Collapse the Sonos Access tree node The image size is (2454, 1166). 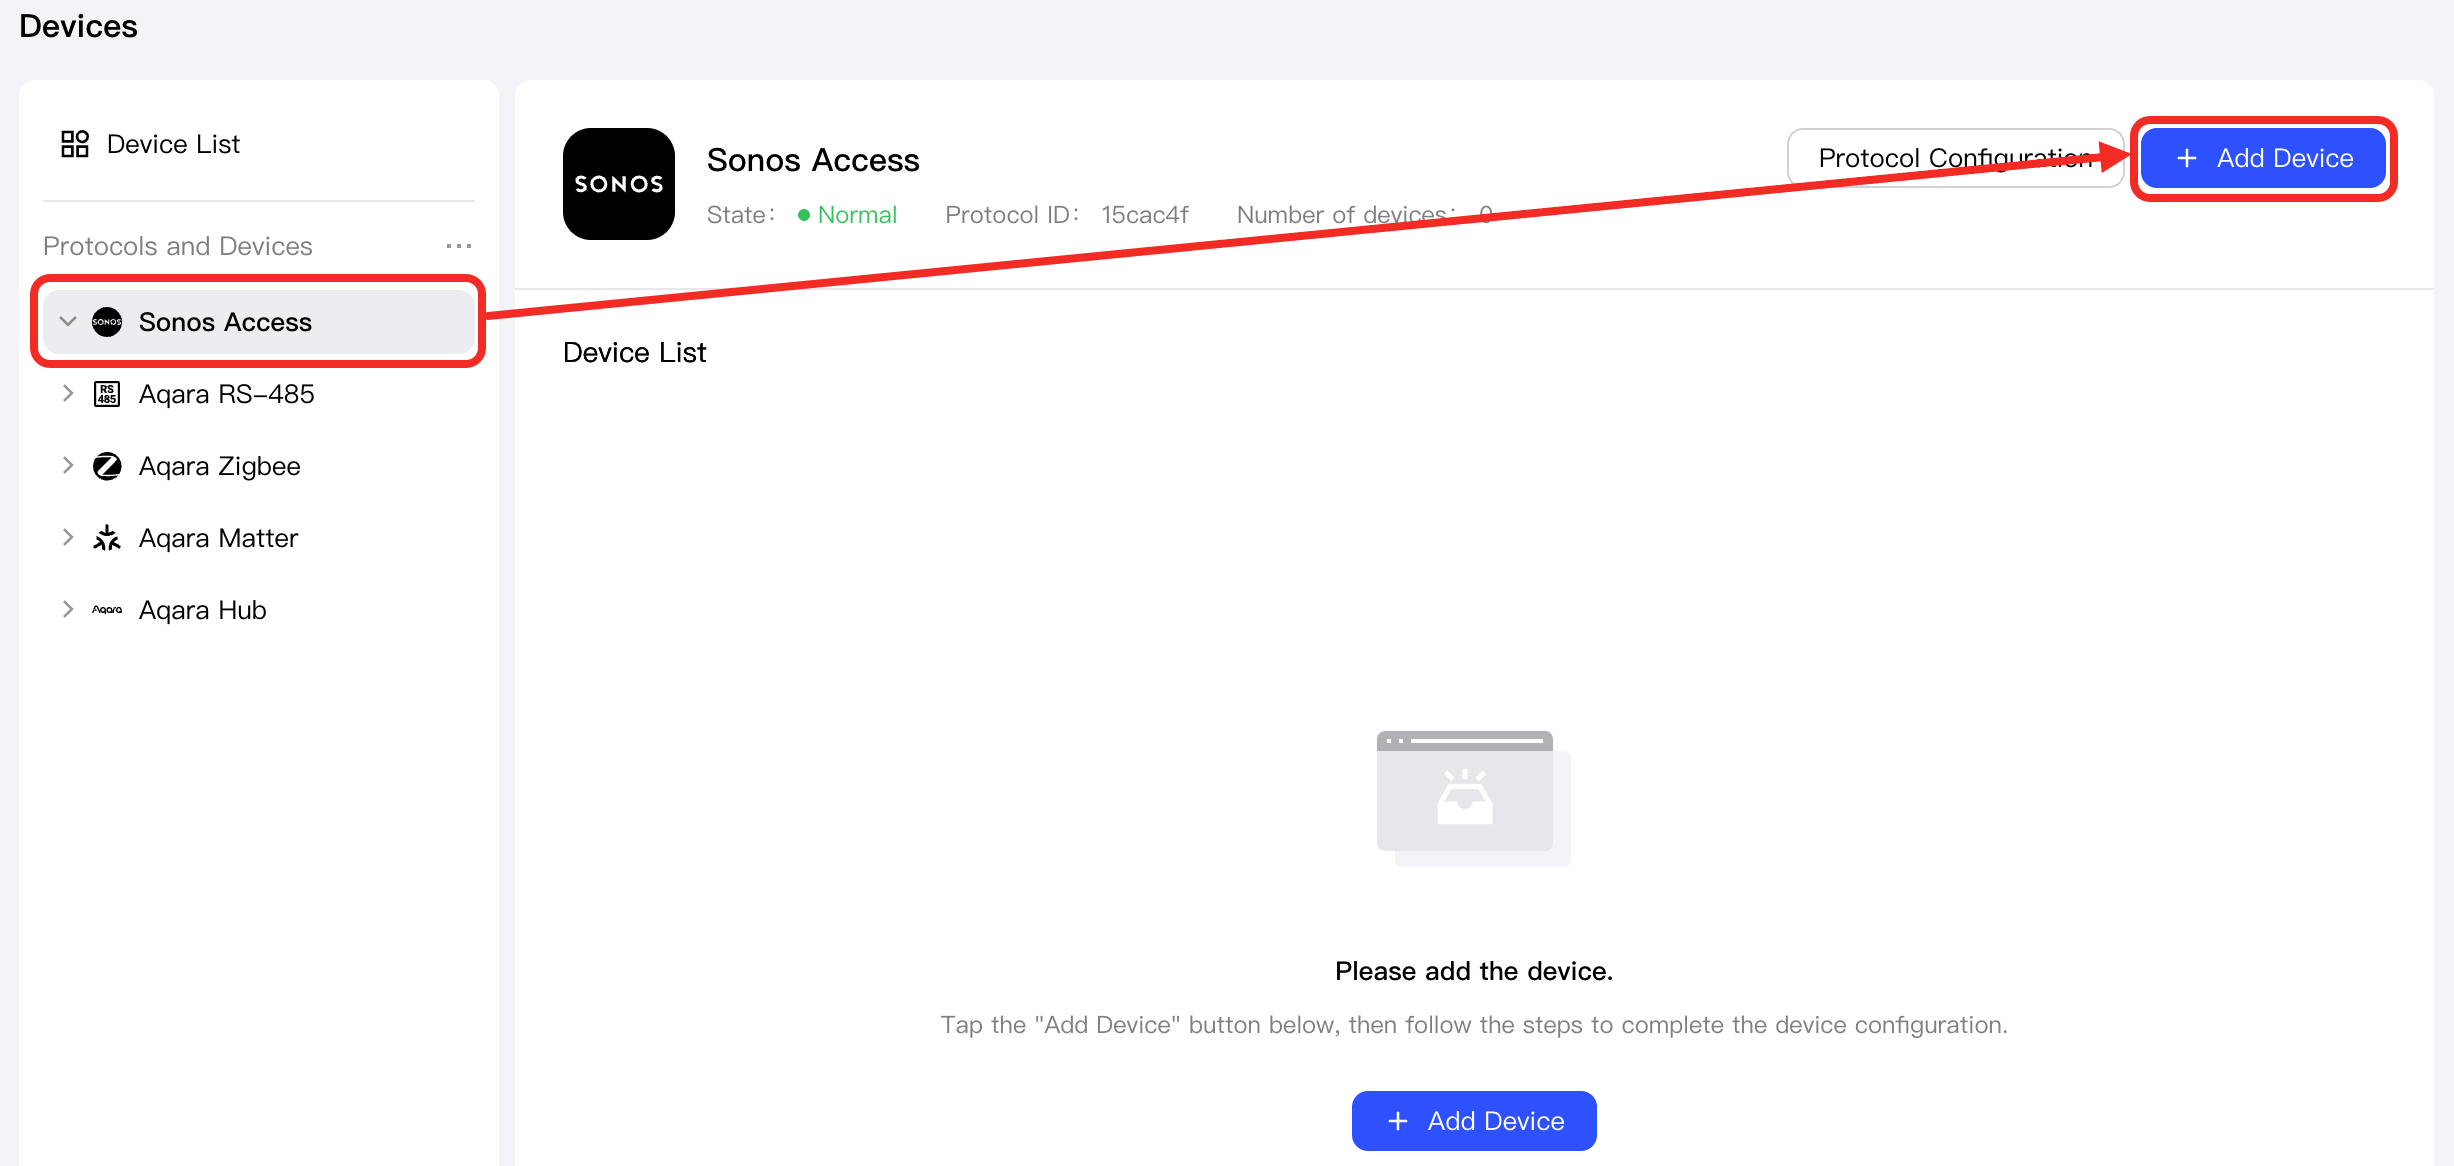(x=68, y=322)
